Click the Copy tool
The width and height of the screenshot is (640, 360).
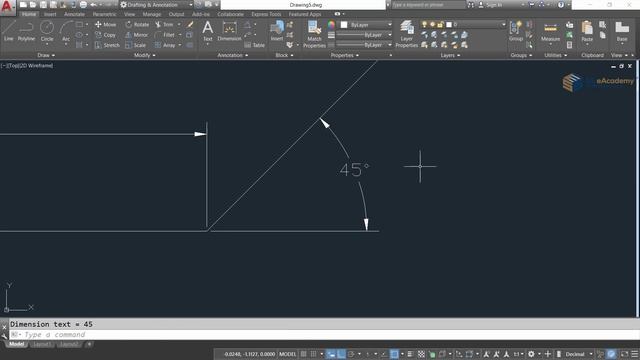[x=106, y=35]
